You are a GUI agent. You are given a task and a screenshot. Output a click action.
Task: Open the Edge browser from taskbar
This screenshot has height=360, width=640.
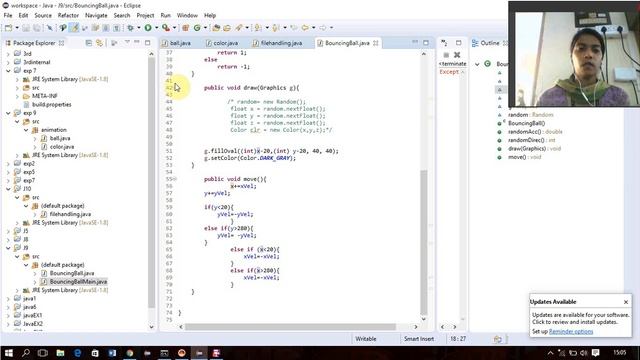coord(78,353)
